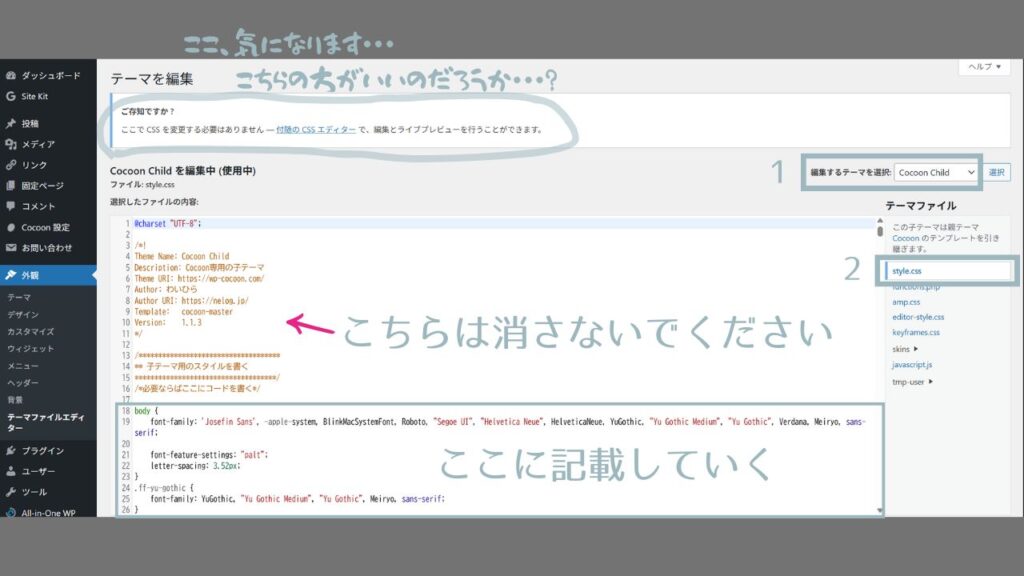Open the メディア menu label

point(38,144)
